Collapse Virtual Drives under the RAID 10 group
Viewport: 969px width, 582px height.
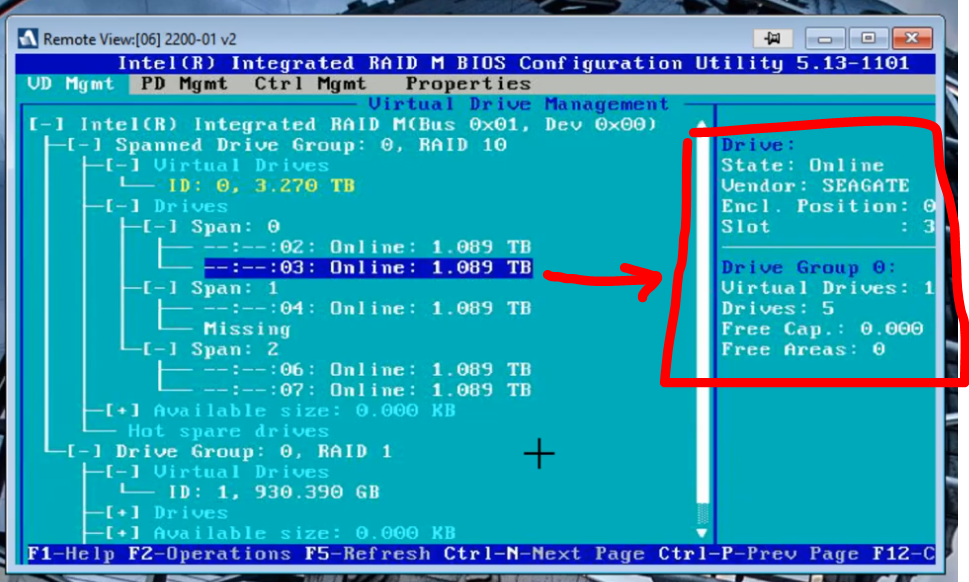(x=122, y=166)
